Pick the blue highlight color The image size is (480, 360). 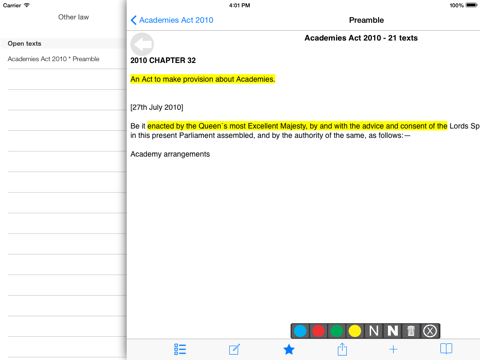(x=300, y=331)
